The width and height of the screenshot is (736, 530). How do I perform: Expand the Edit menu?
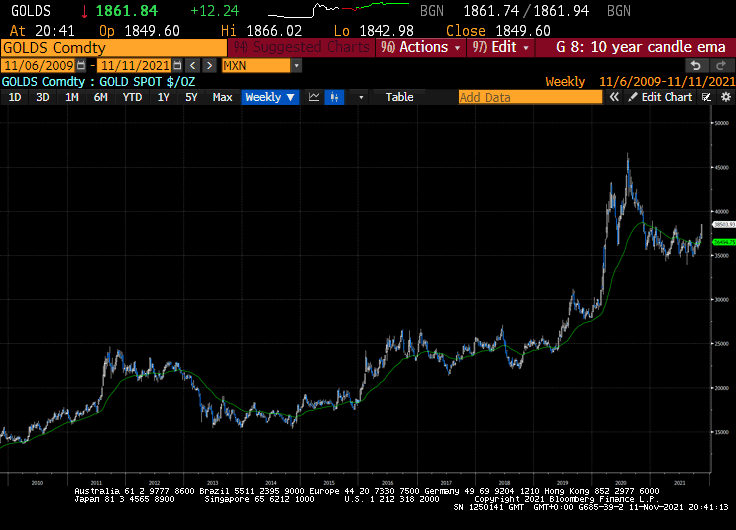point(500,47)
